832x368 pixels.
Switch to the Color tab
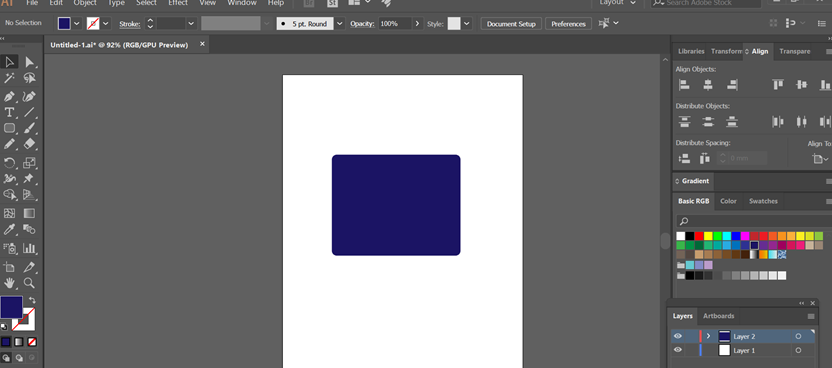tap(728, 201)
